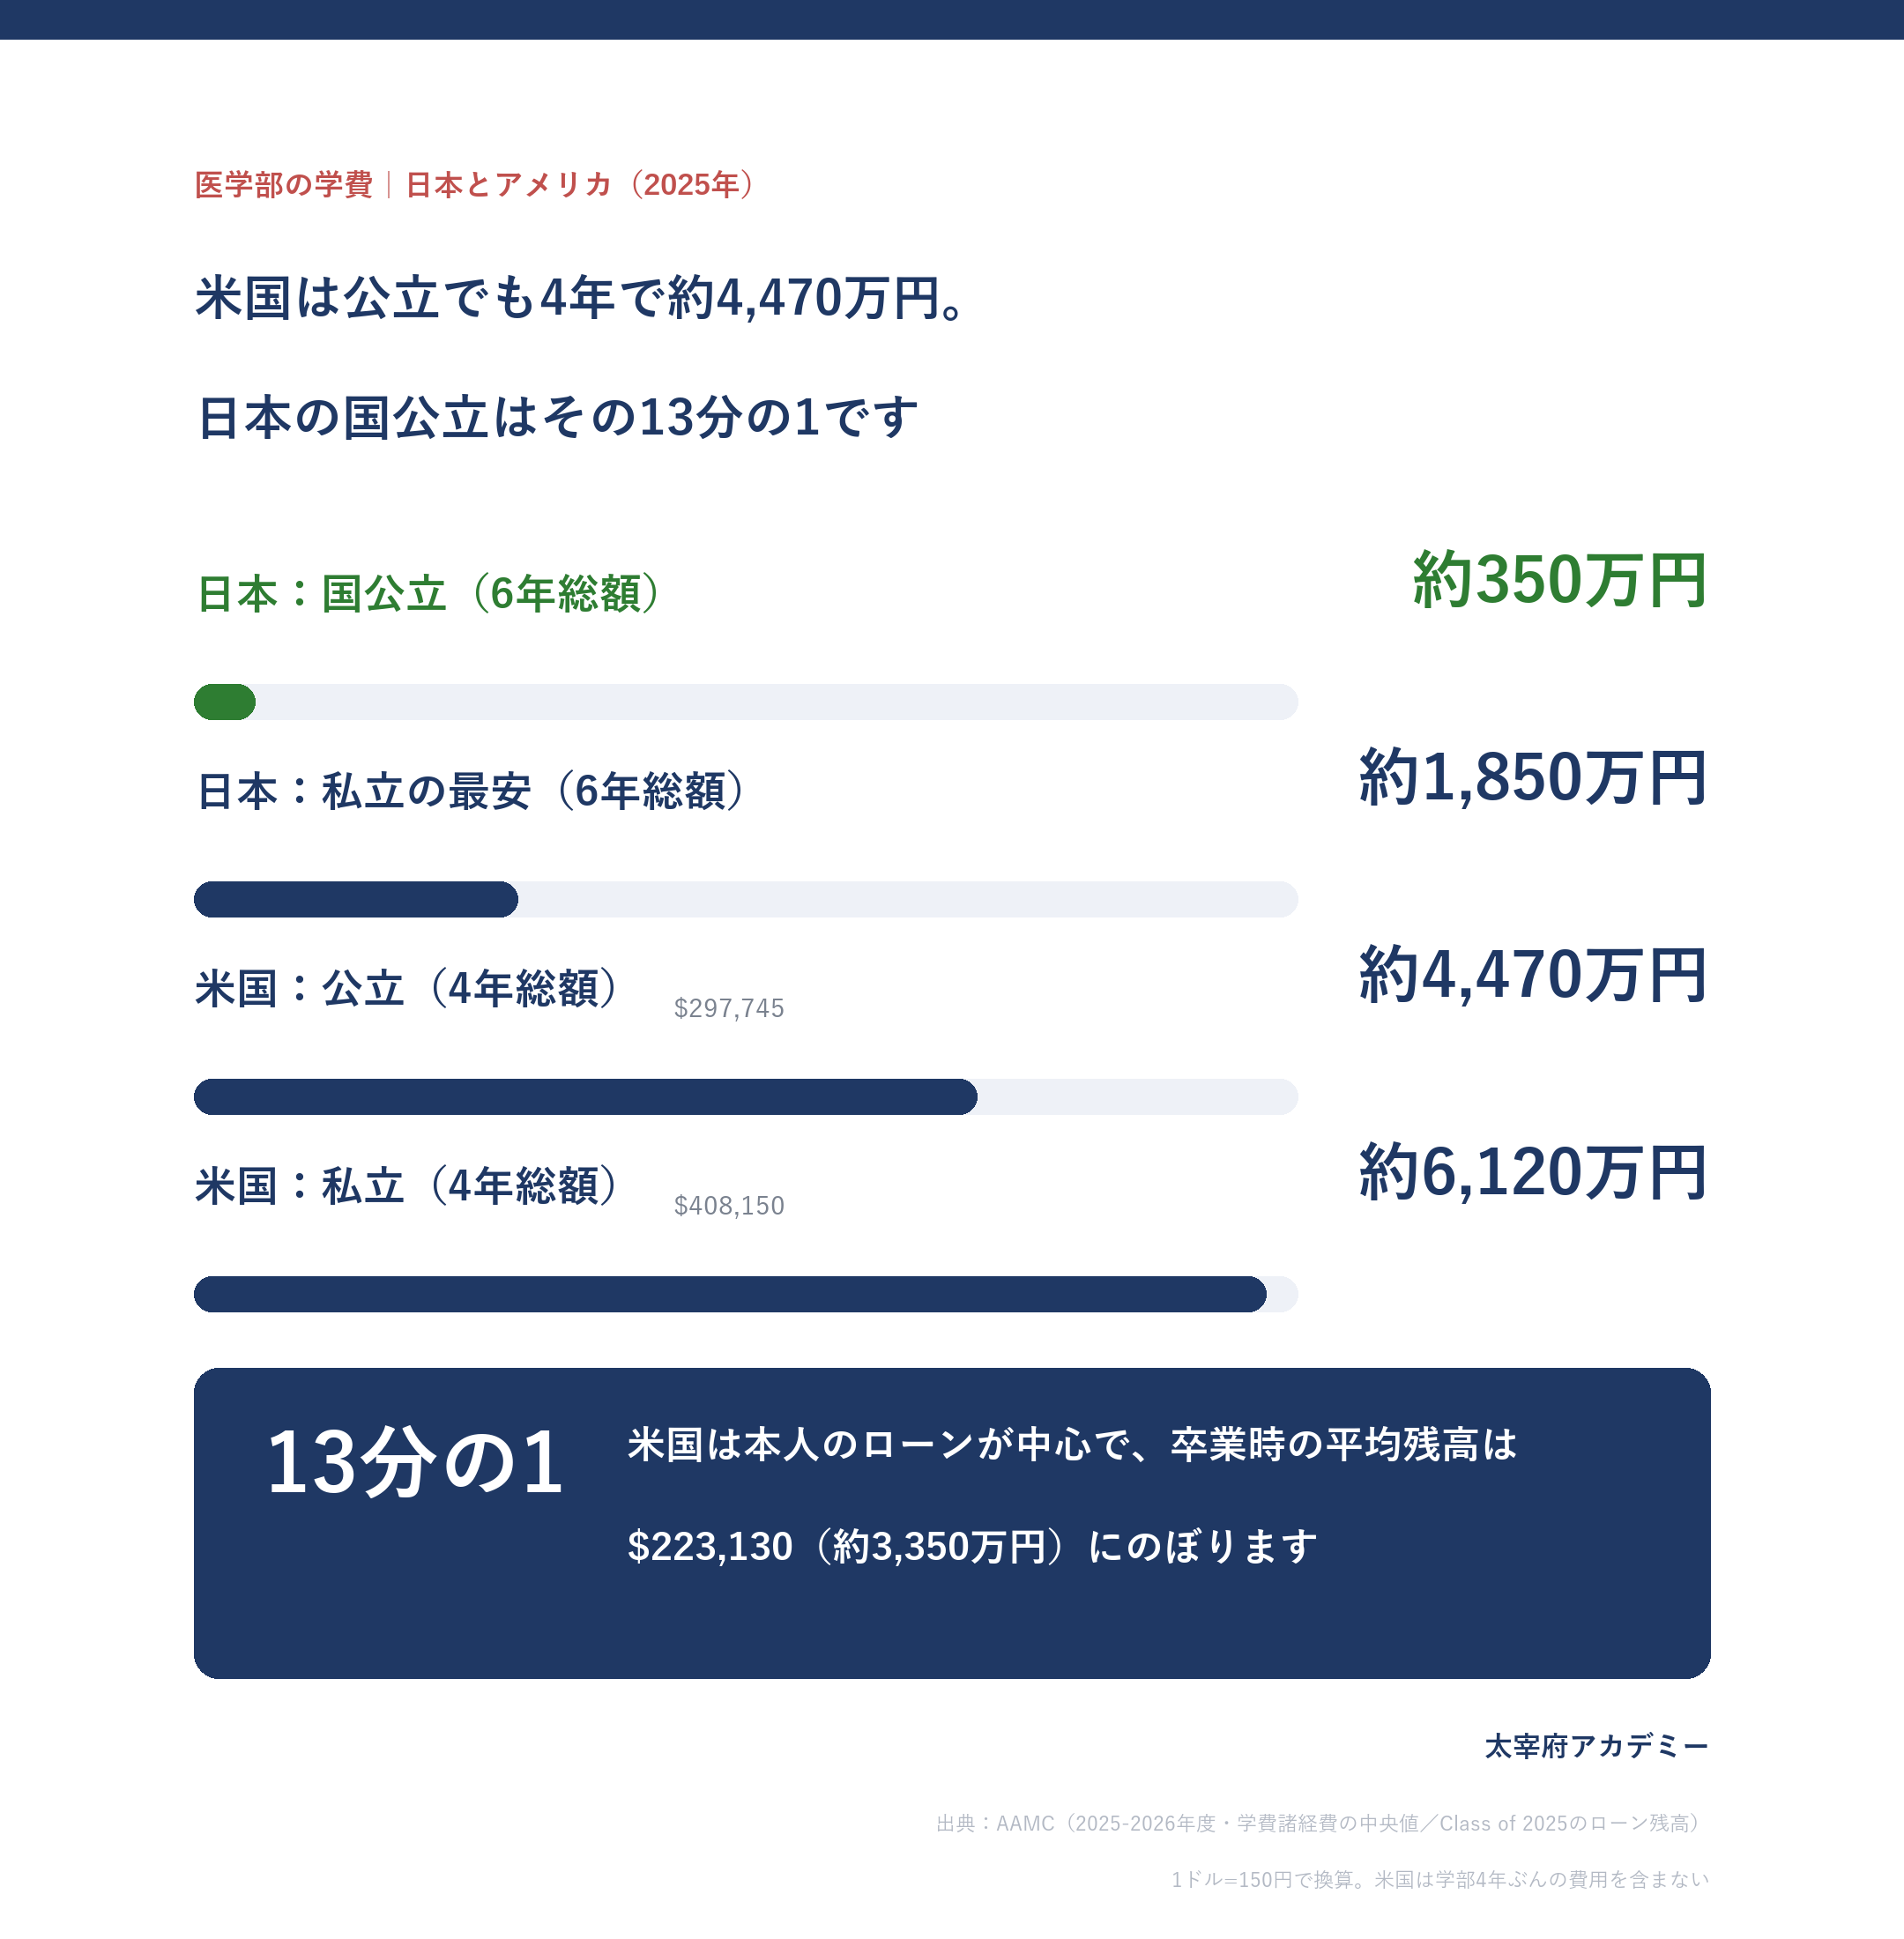Click the $297,745 dollar figure
The height and width of the screenshot is (1939, 1904).
[729, 1008]
